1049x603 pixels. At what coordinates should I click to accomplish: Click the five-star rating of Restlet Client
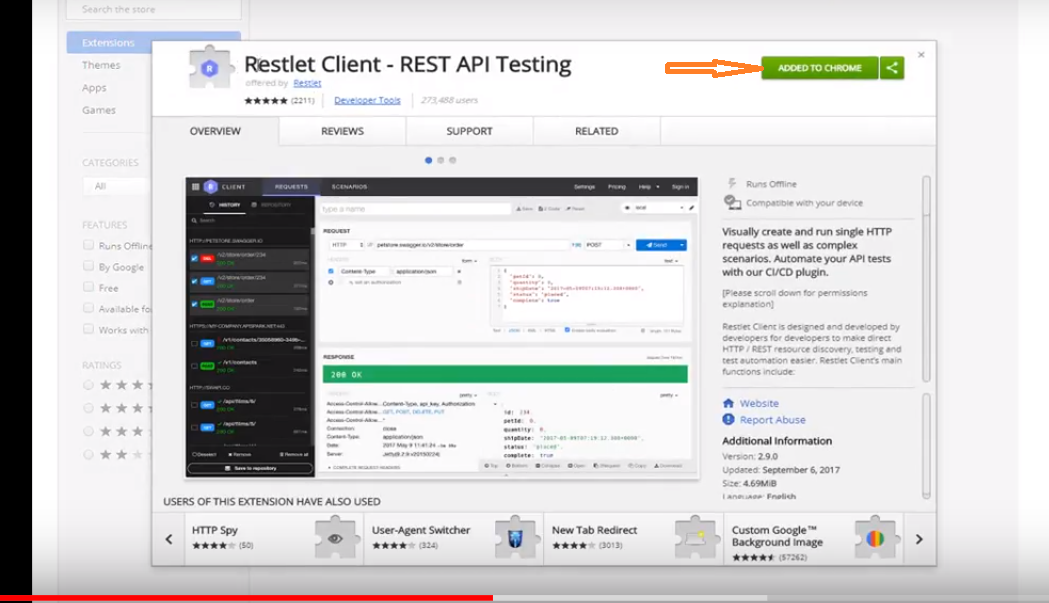(x=266, y=100)
